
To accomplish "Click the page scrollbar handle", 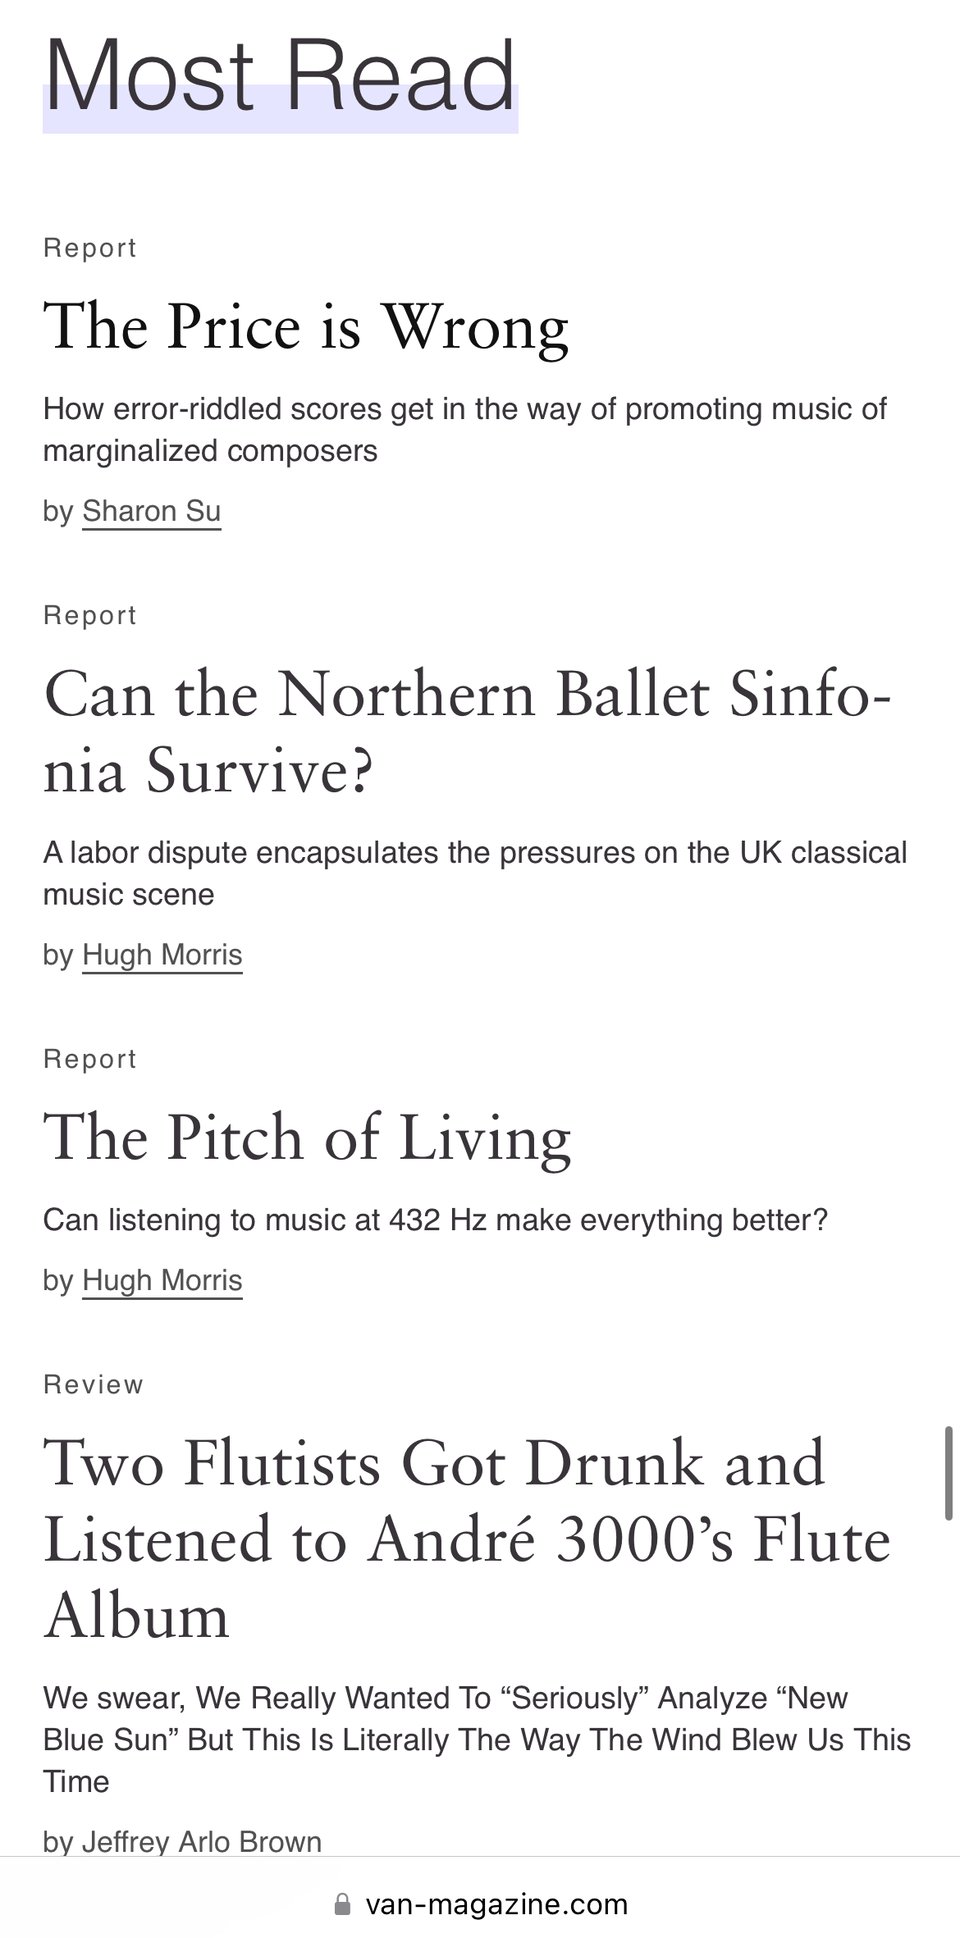I will [x=948, y=1474].
